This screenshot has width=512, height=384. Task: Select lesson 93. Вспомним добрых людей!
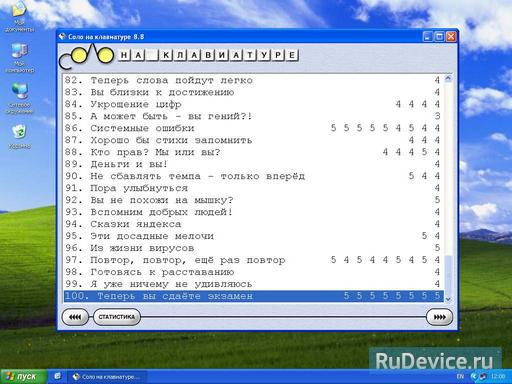point(253,212)
